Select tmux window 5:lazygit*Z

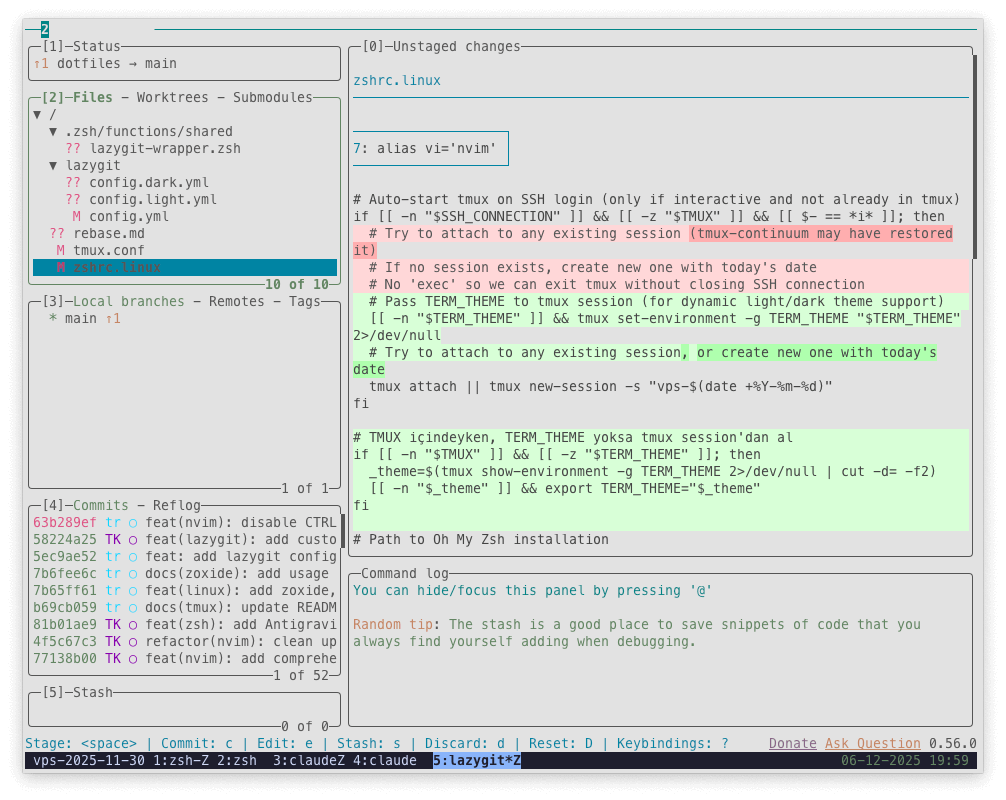click(477, 761)
